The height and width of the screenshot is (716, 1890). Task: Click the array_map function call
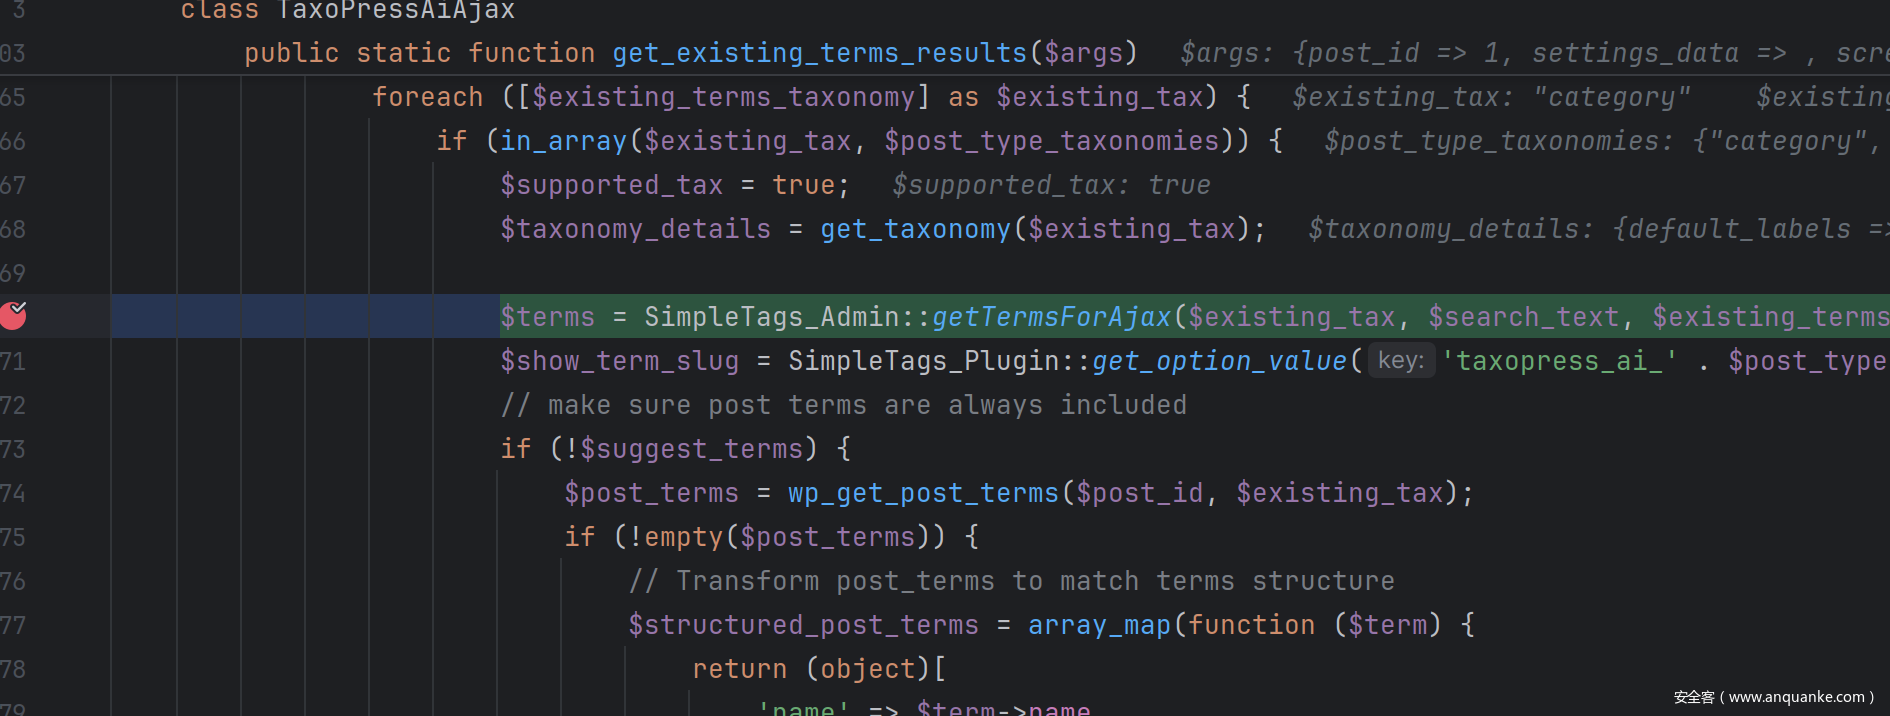point(1099,625)
